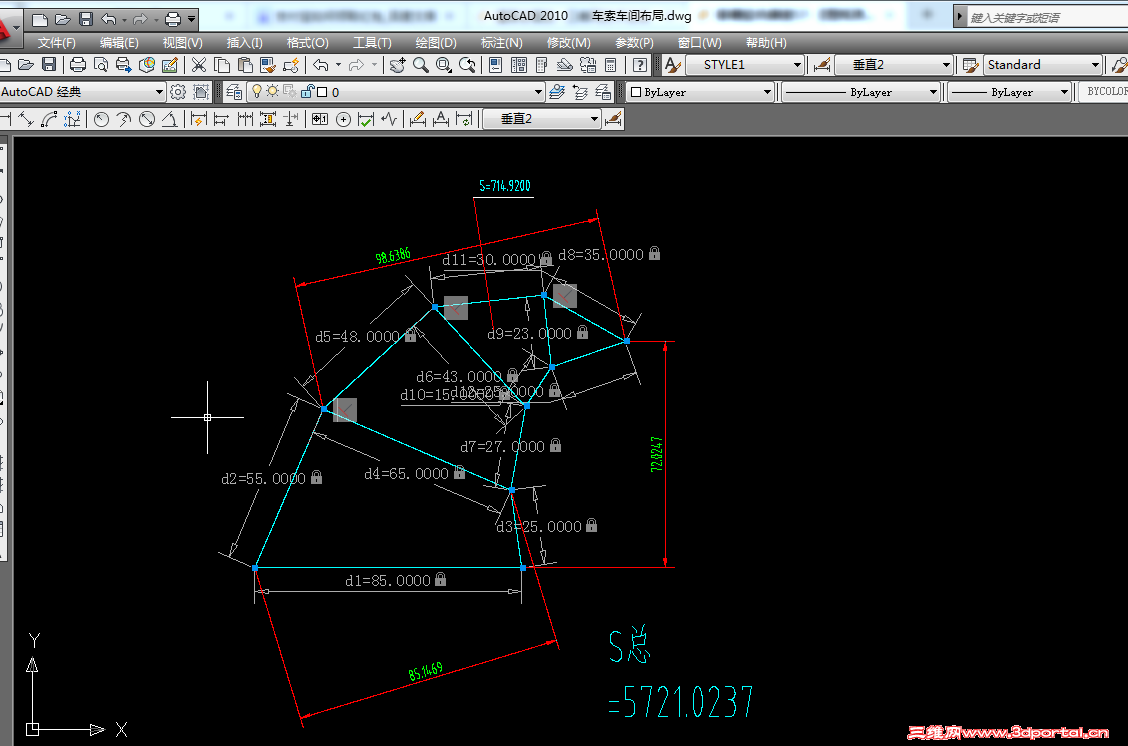1128x746 pixels.
Task: Click Dimension Update icon
Action: 464,119
